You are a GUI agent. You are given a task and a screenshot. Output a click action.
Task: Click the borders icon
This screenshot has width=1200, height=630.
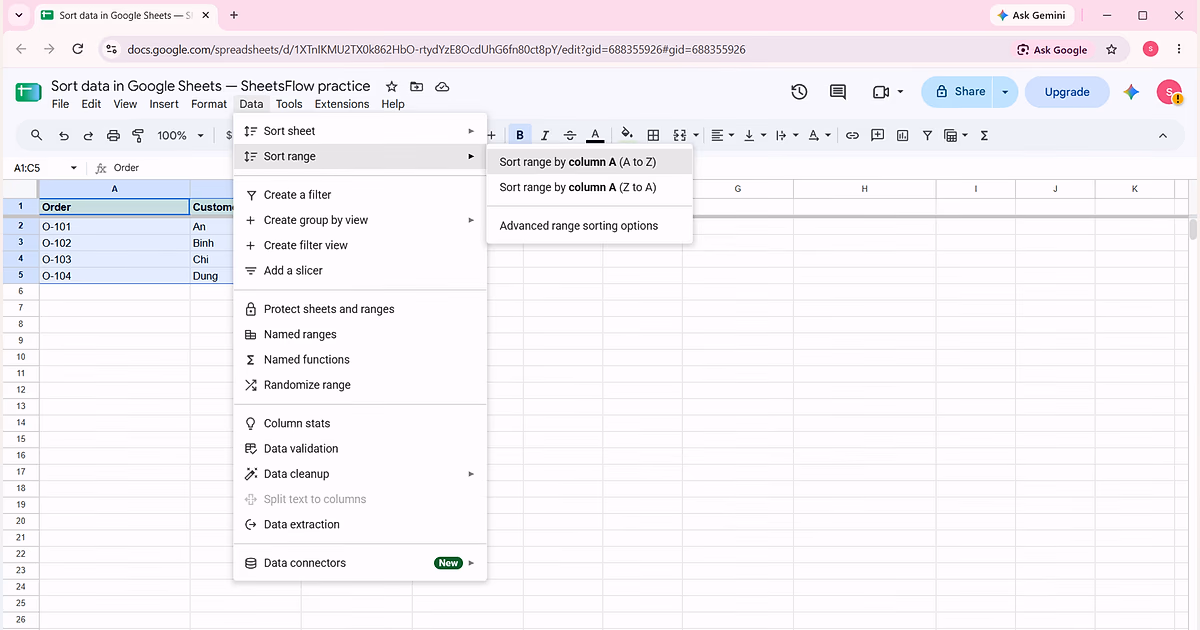click(x=653, y=135)
